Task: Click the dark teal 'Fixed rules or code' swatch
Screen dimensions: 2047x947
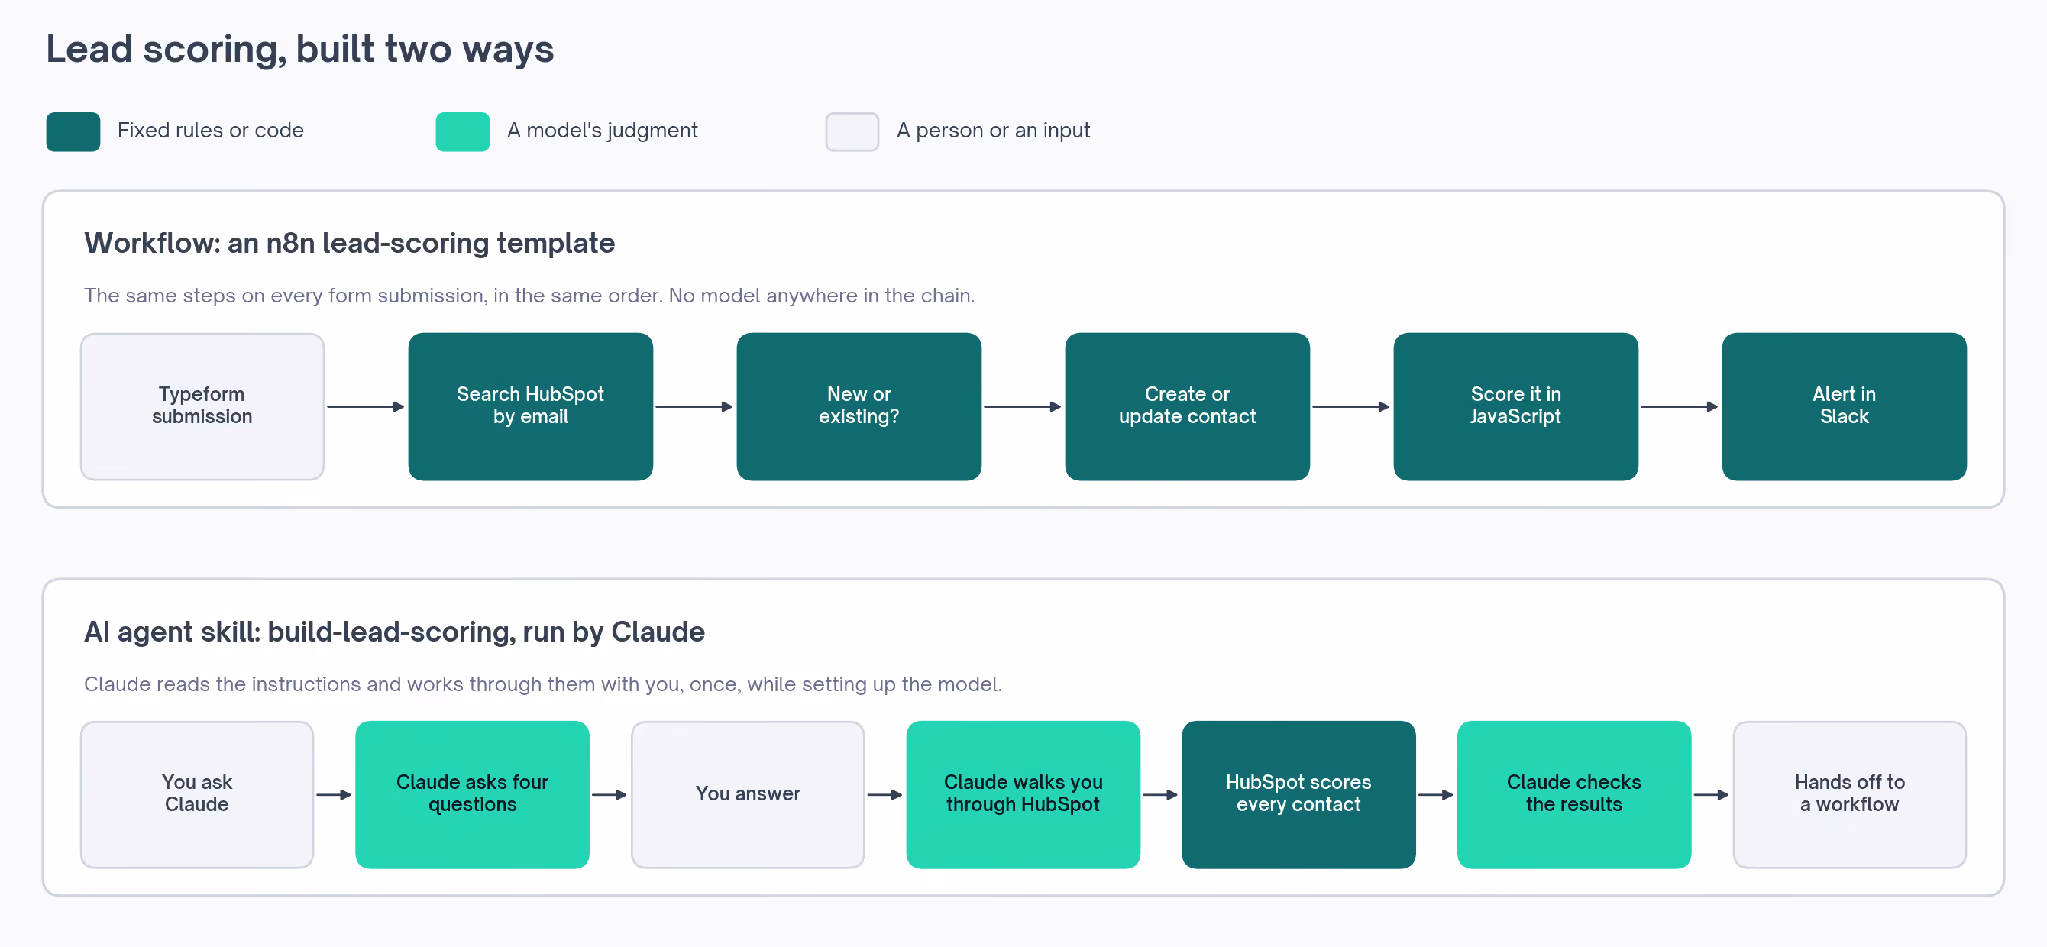Action: [73, 131]
